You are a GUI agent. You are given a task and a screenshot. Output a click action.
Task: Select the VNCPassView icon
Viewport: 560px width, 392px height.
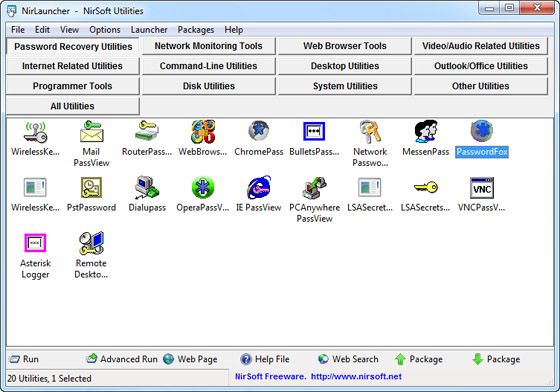tap(482, 188)
